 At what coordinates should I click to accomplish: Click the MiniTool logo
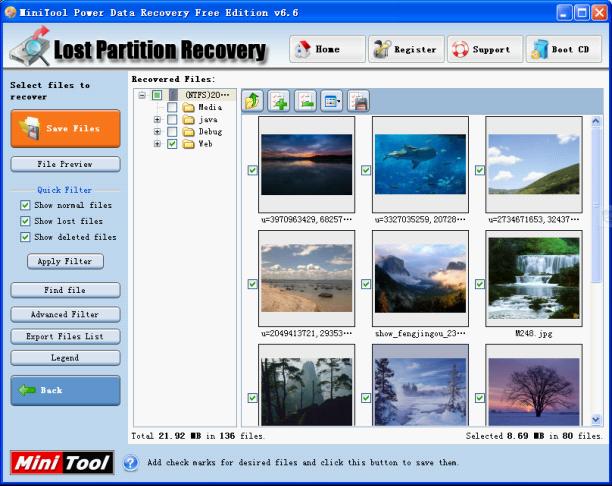pyautogui.click(x=62, y=463)
